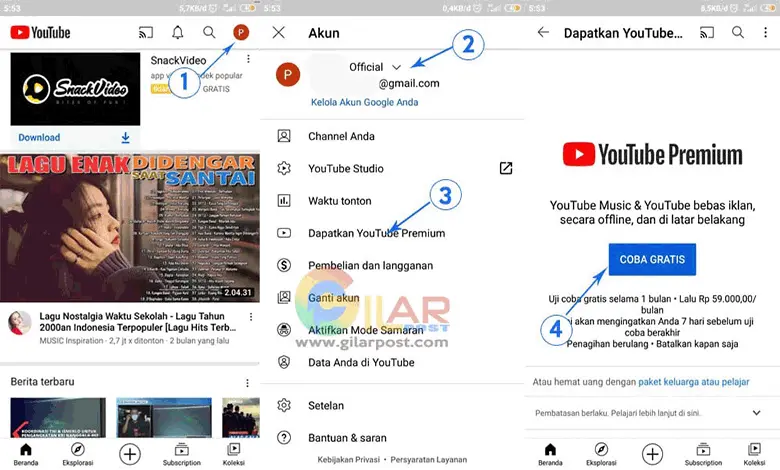Expand Pembatasan berlaku details chevron
This screenshot has width=780, height=470.
click(x=757, y=413)
